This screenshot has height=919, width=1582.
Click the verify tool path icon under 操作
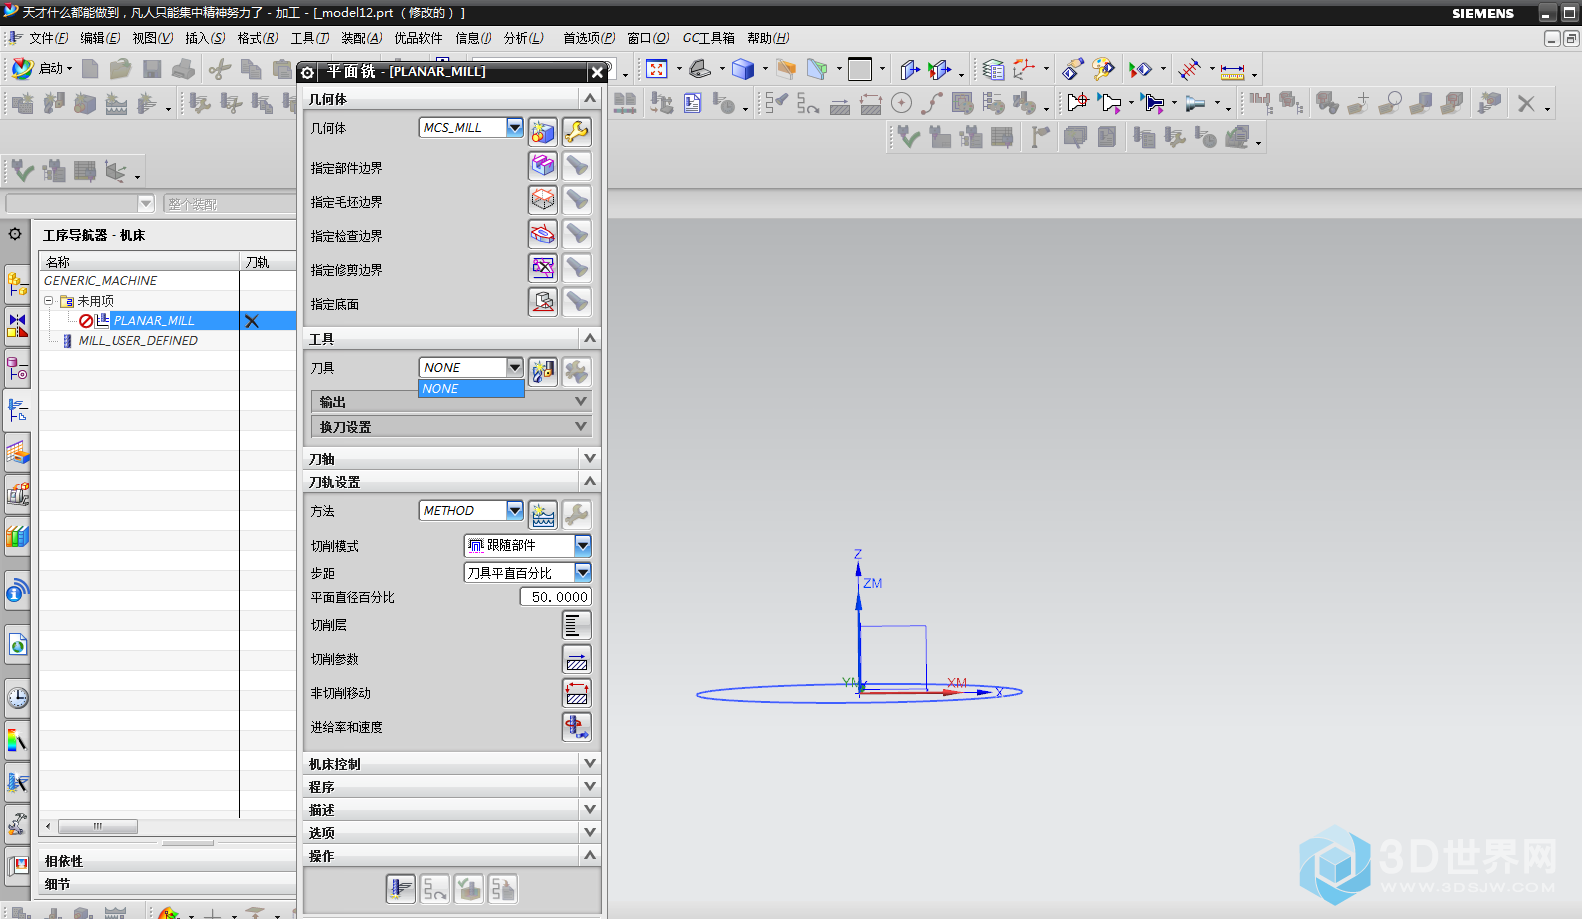469,888
